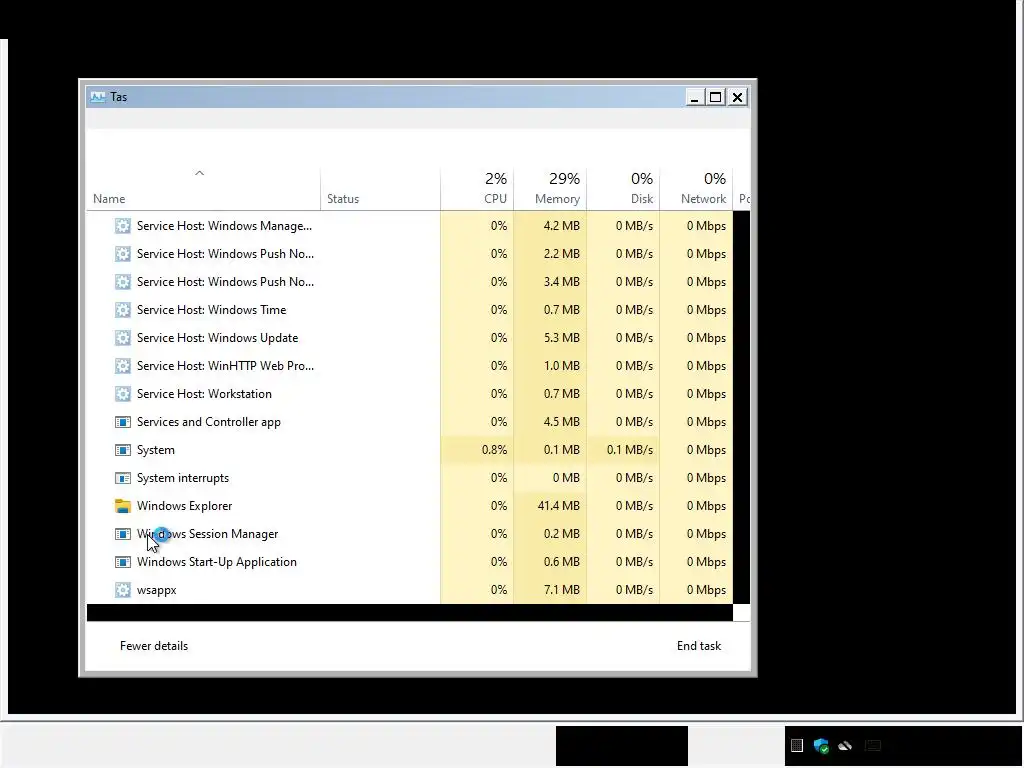Click the Fewer details button
The width and height of the screenshot is (1024, 768).
154,646
